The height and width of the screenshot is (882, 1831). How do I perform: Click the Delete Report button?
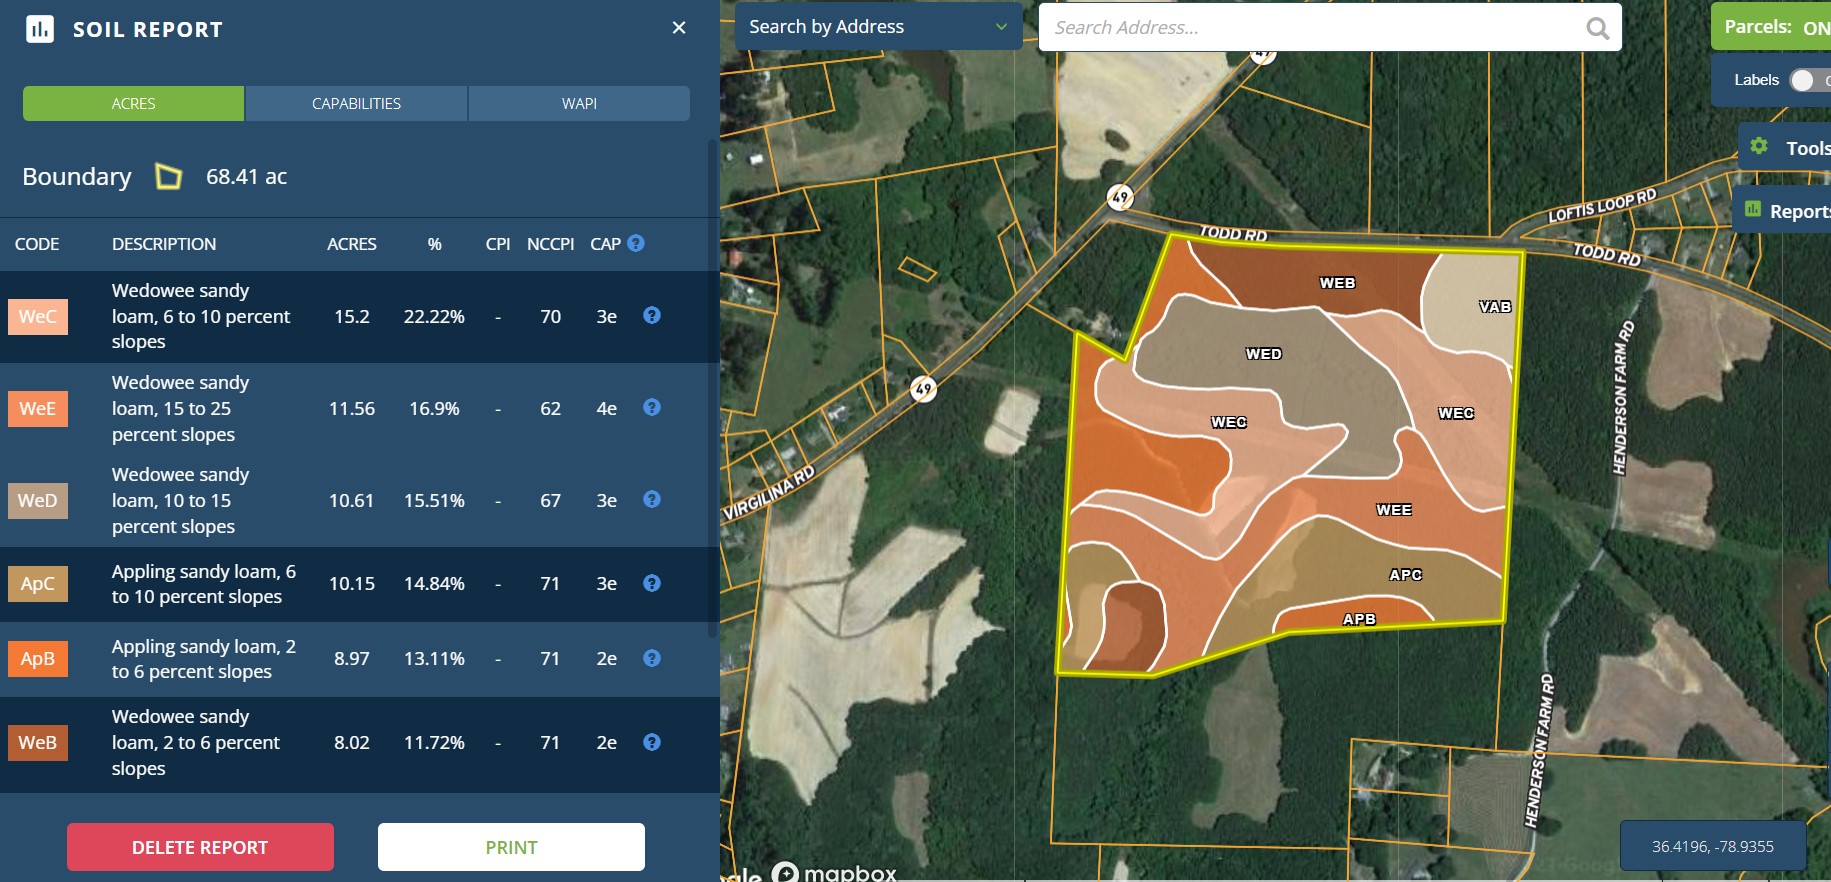click(200, 847)
